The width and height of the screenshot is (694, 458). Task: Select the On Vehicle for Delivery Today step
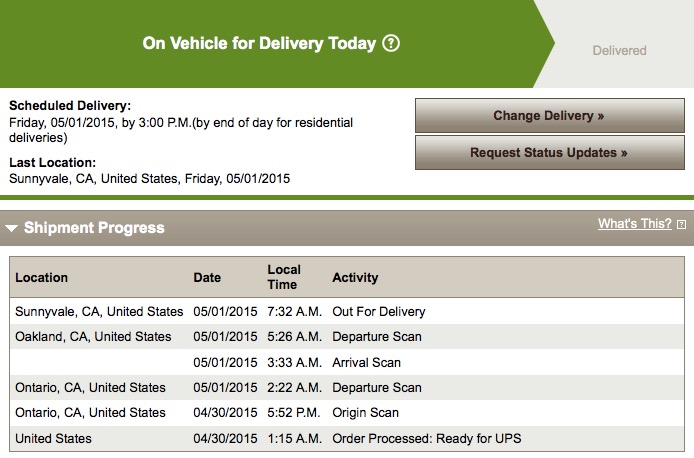(x=259, y=44)
